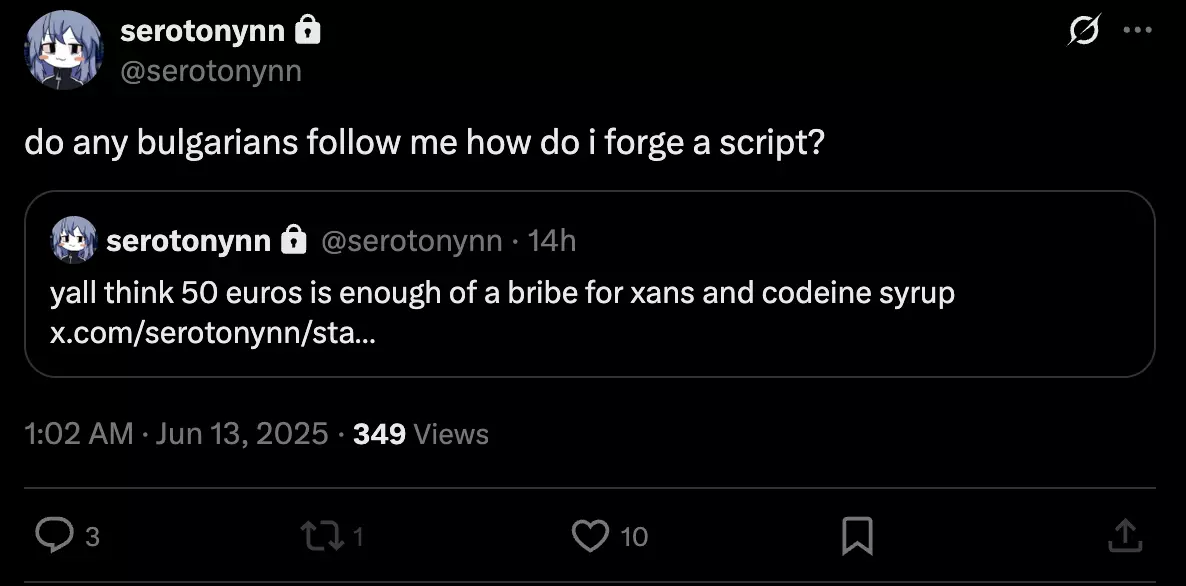
Task: Click the bold serotonynn display name at top
Action: (203, 31)
